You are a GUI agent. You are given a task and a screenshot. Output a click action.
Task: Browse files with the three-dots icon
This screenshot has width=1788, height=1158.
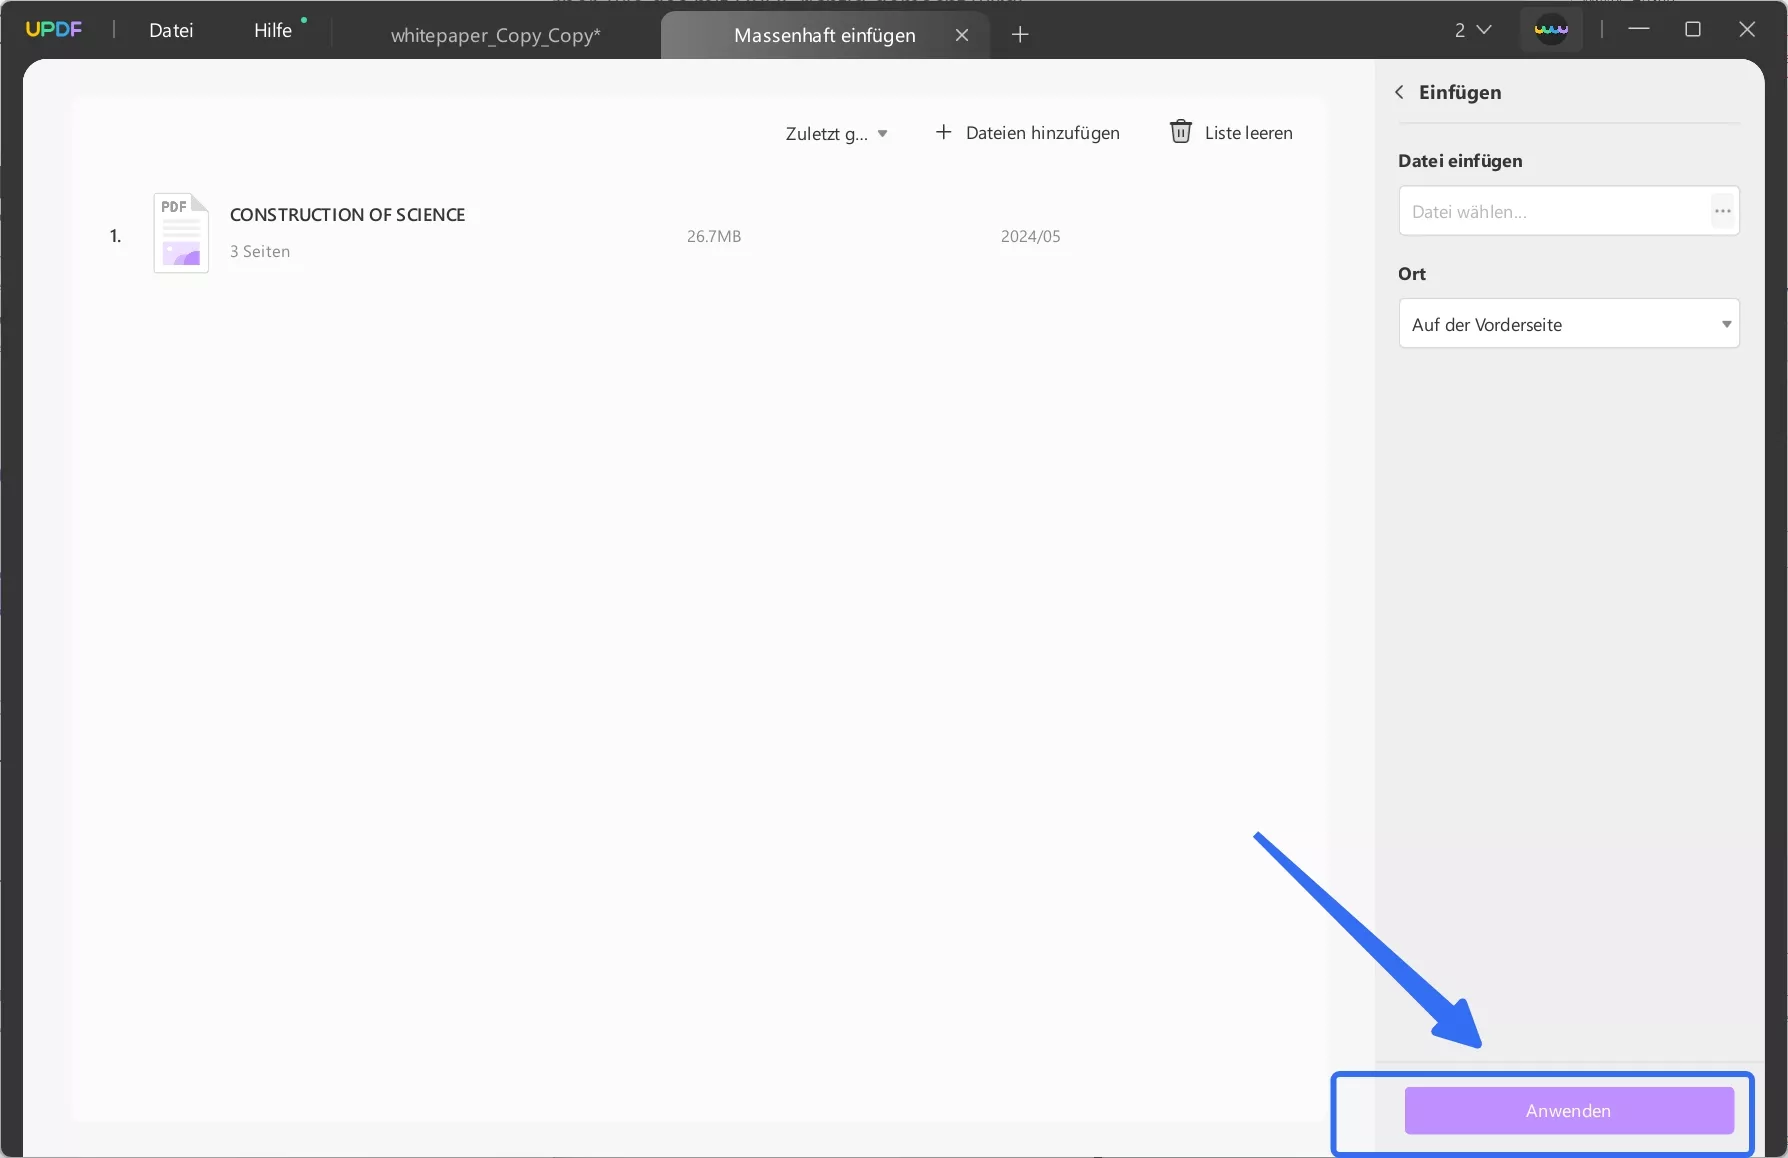click(1722, 211)
